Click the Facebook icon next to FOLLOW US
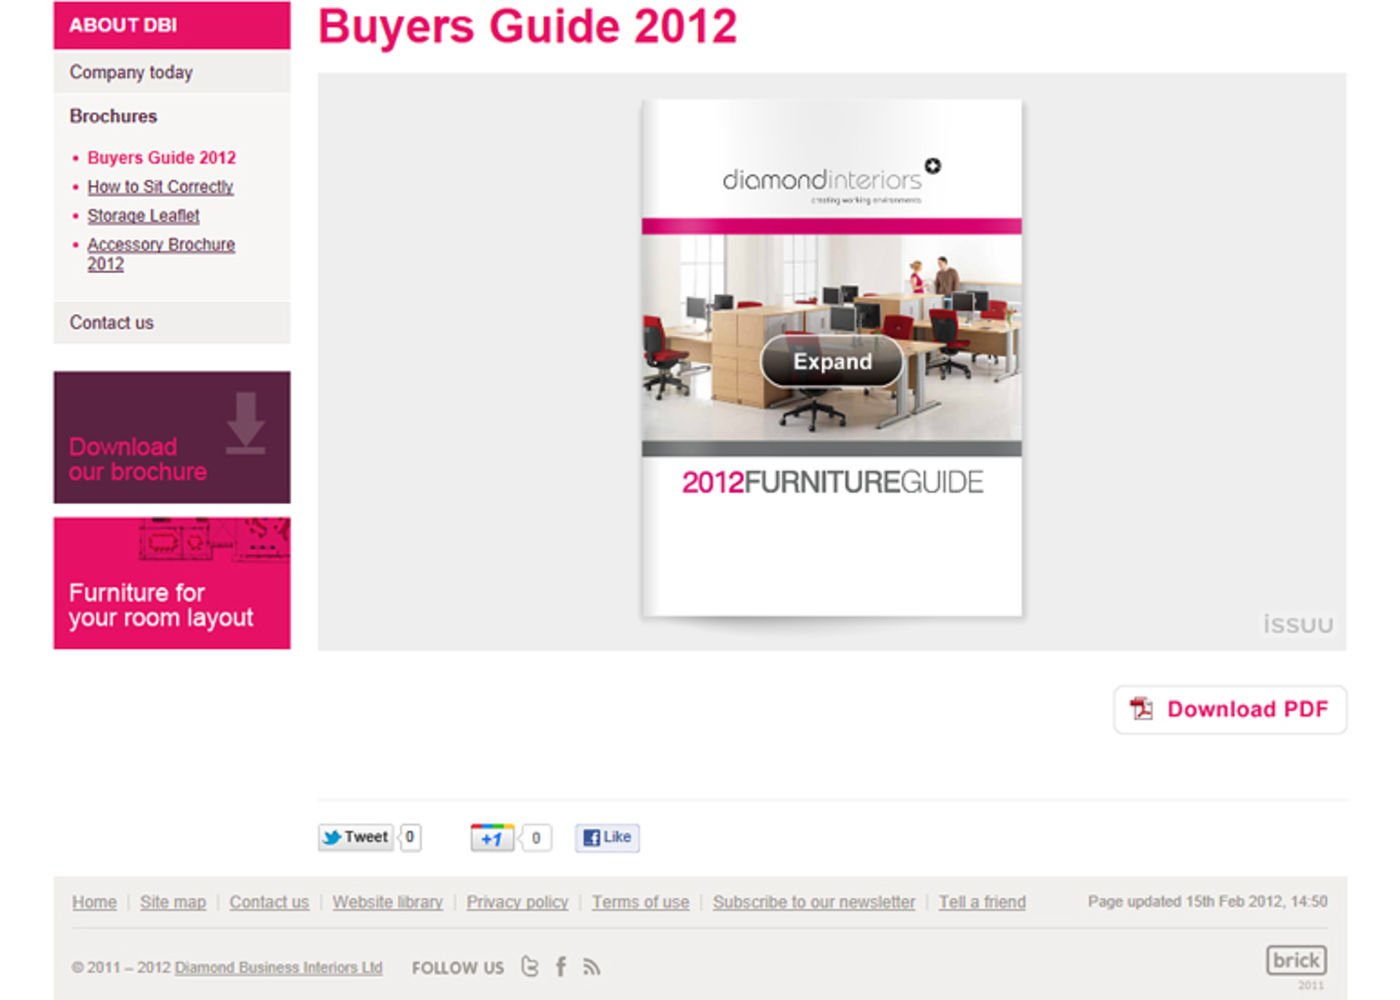The image size is (1400, 1000). (x=561, y=966)
